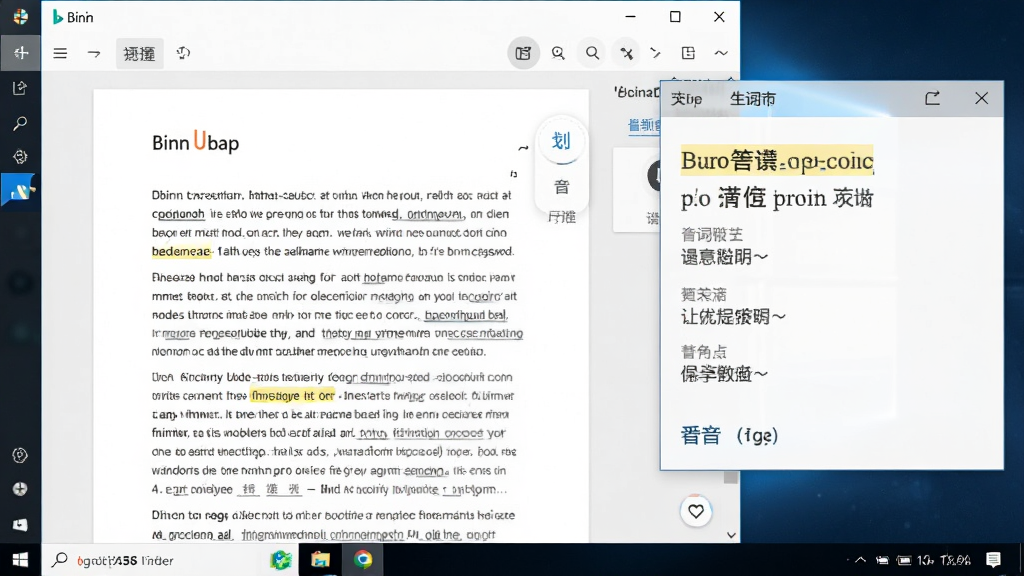Click the share icon in the left sidebar

pyautogui.click(x=20, y=88)
